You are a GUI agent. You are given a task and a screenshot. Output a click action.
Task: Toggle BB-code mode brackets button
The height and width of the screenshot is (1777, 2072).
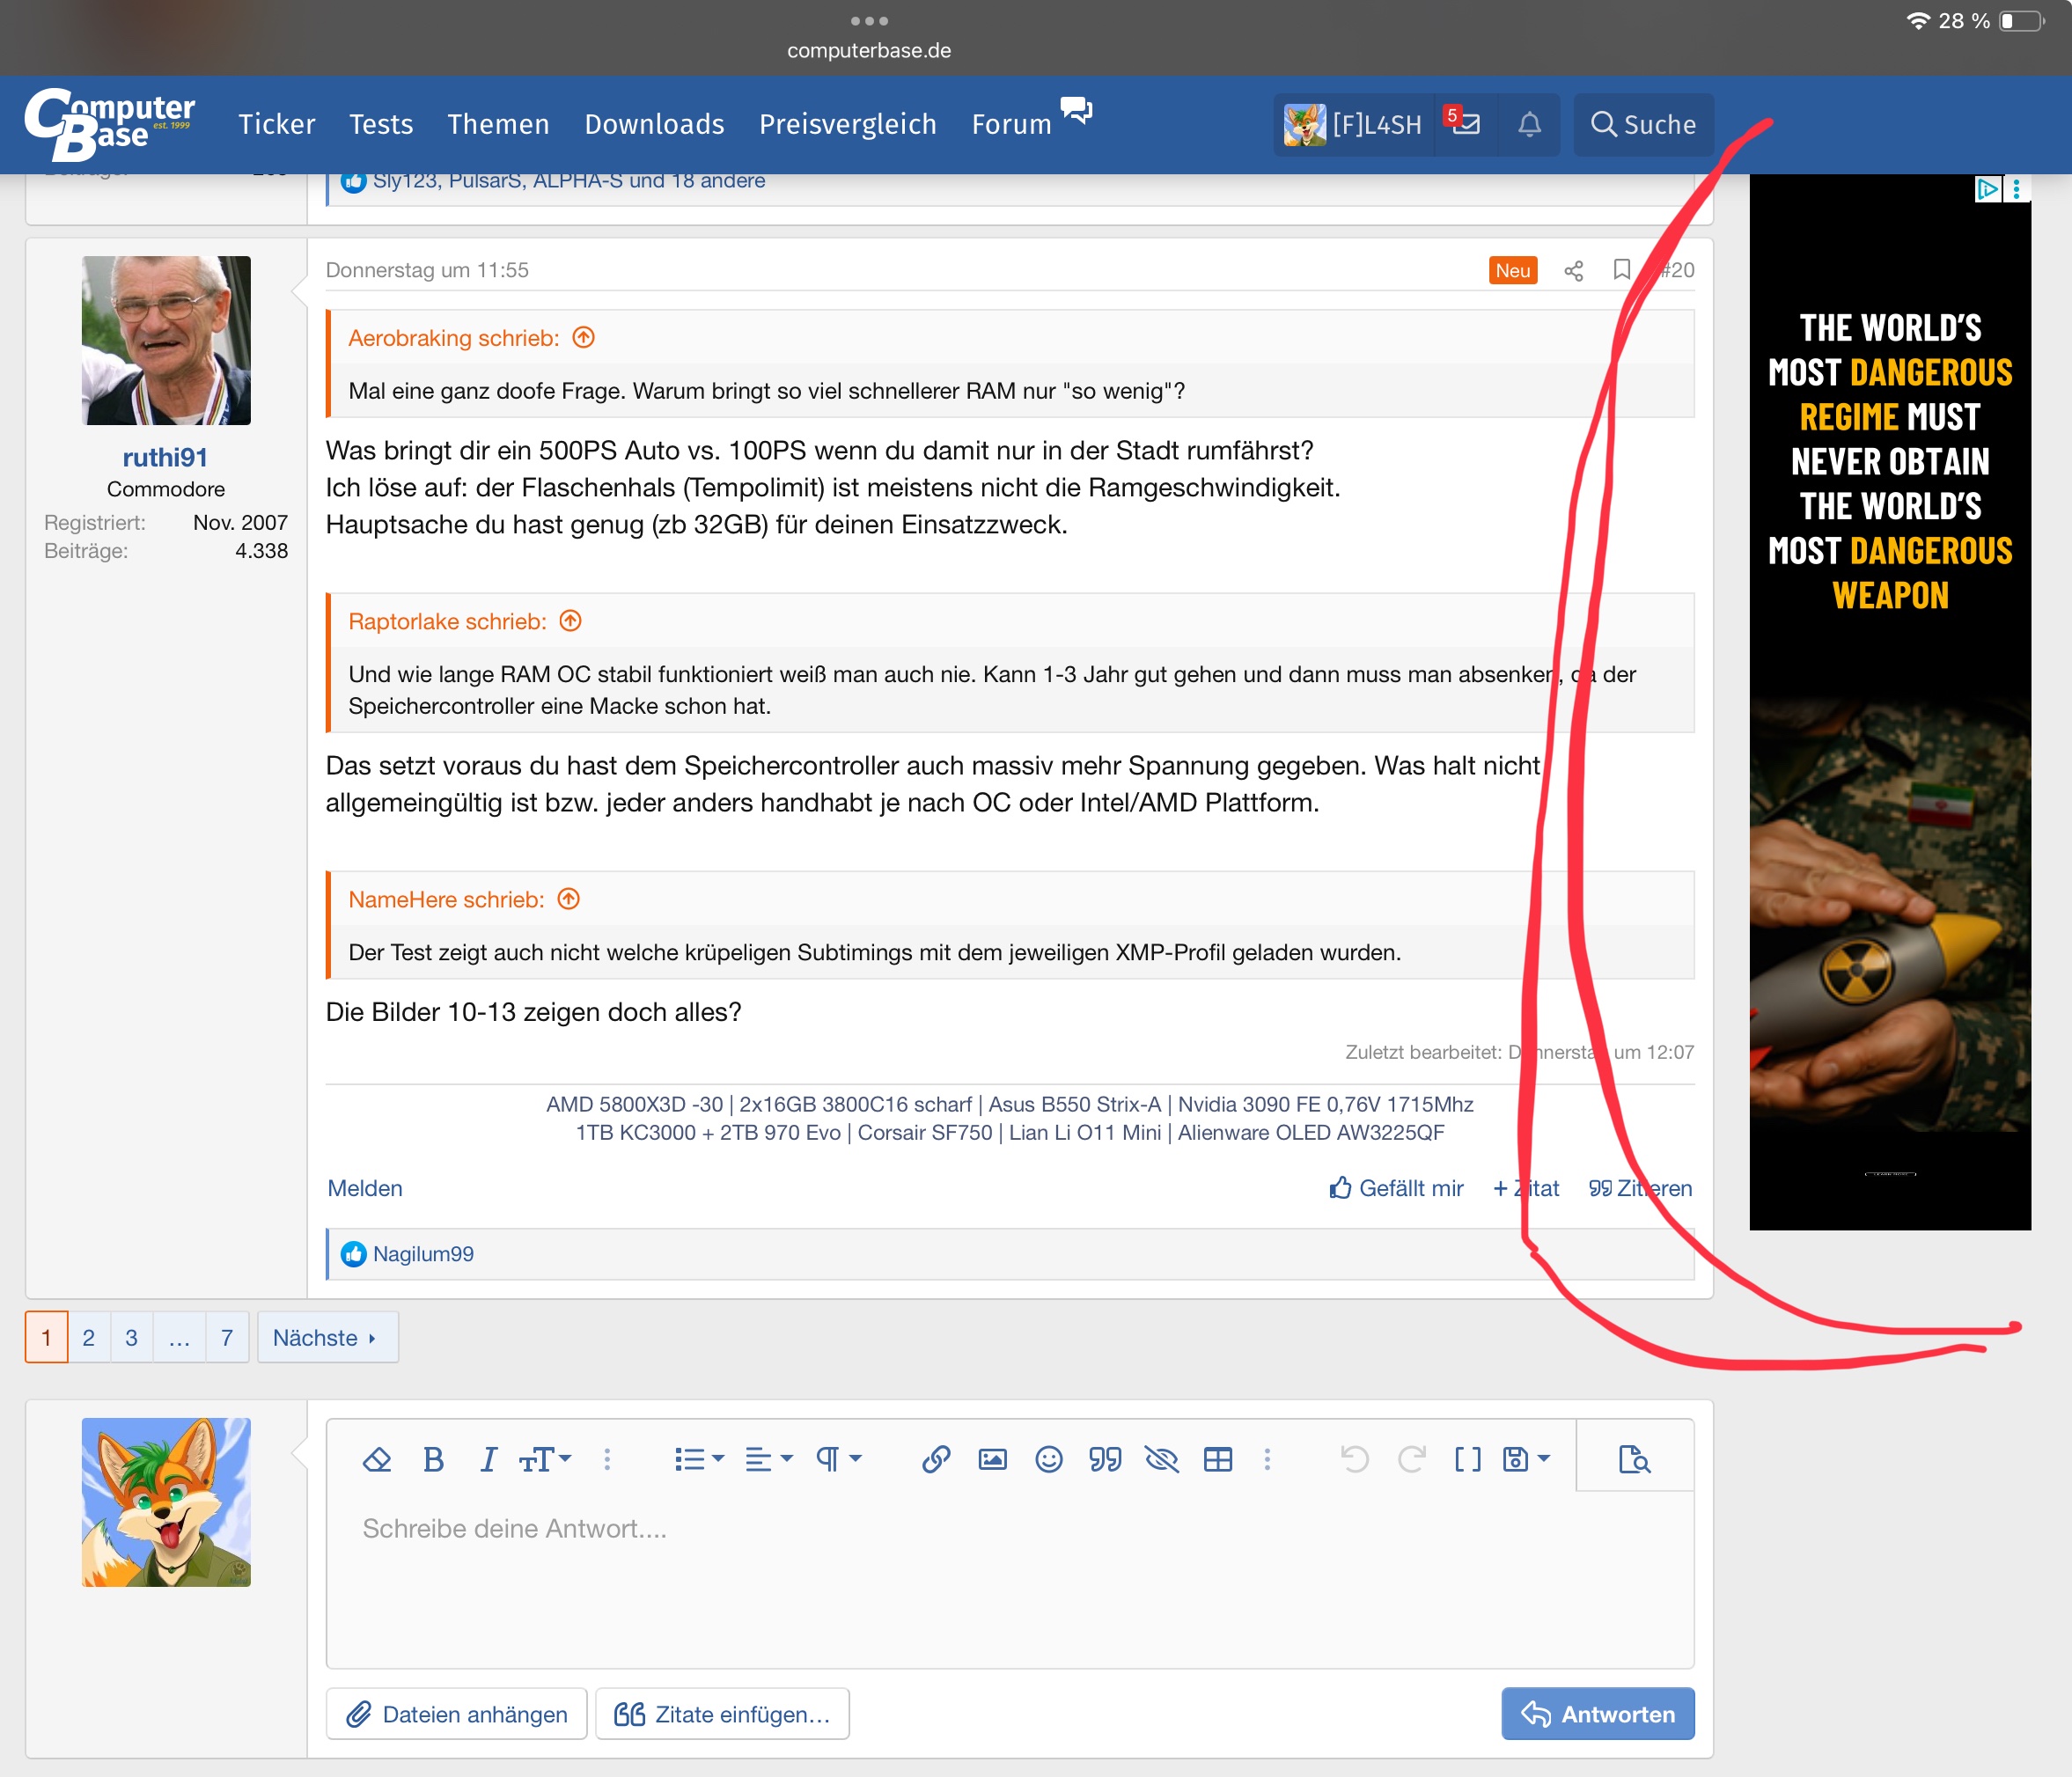[x=1467, y=1460]
